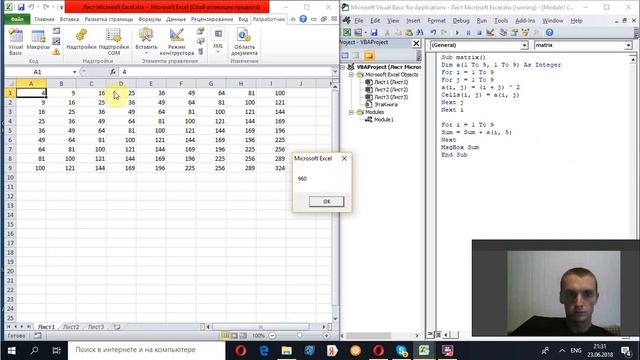Open the (General) object dropdown
640x360 pixels.
click(524, 45)
